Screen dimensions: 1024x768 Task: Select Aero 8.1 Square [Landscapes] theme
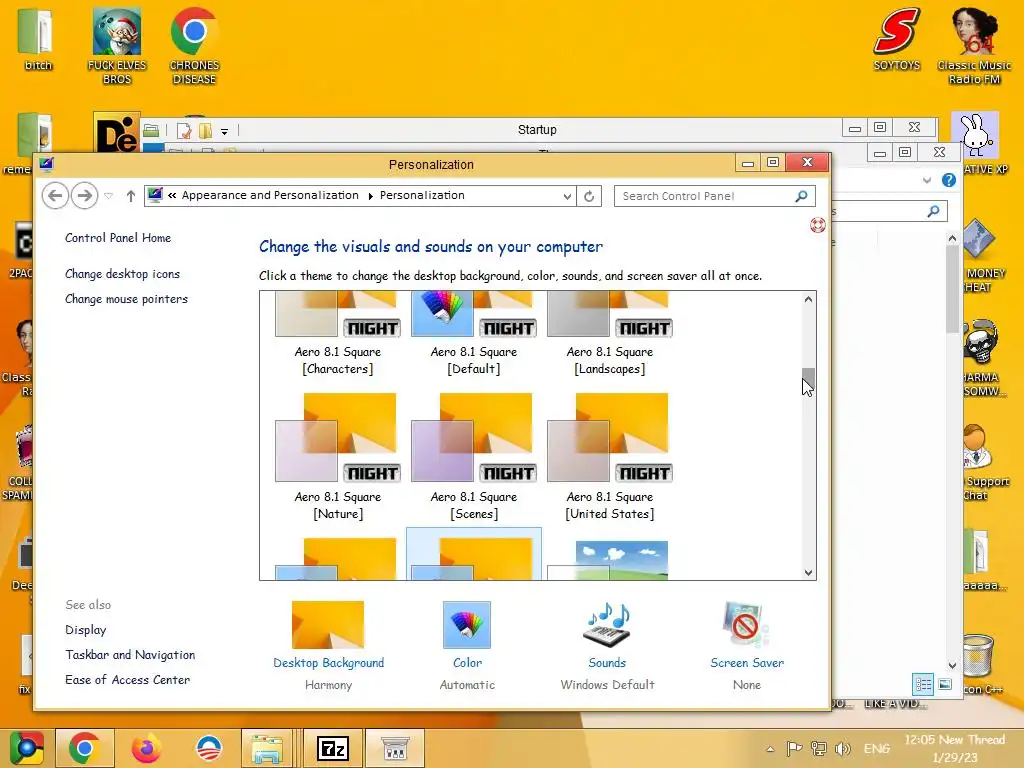(609, 334)
